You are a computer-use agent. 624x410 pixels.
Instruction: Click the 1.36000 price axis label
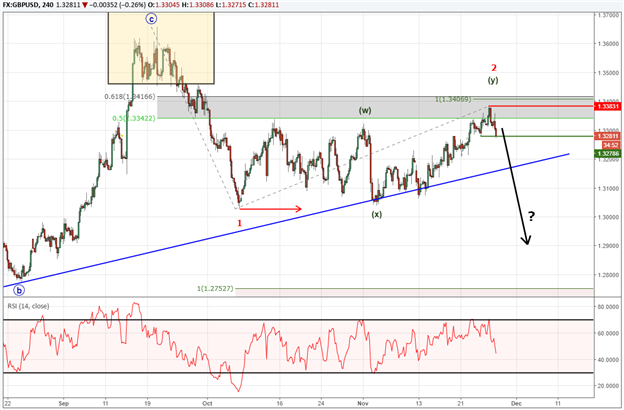[x=608, y=43]
